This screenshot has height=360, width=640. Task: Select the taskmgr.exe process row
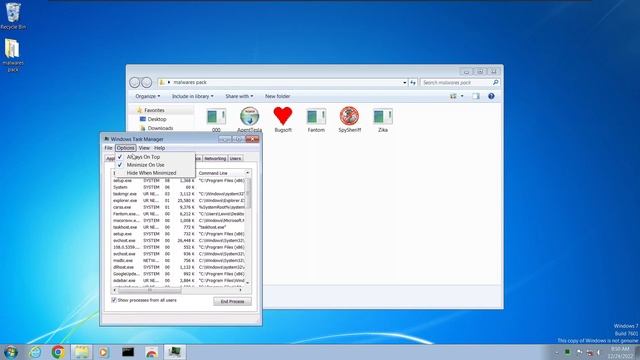click(179, 194)
